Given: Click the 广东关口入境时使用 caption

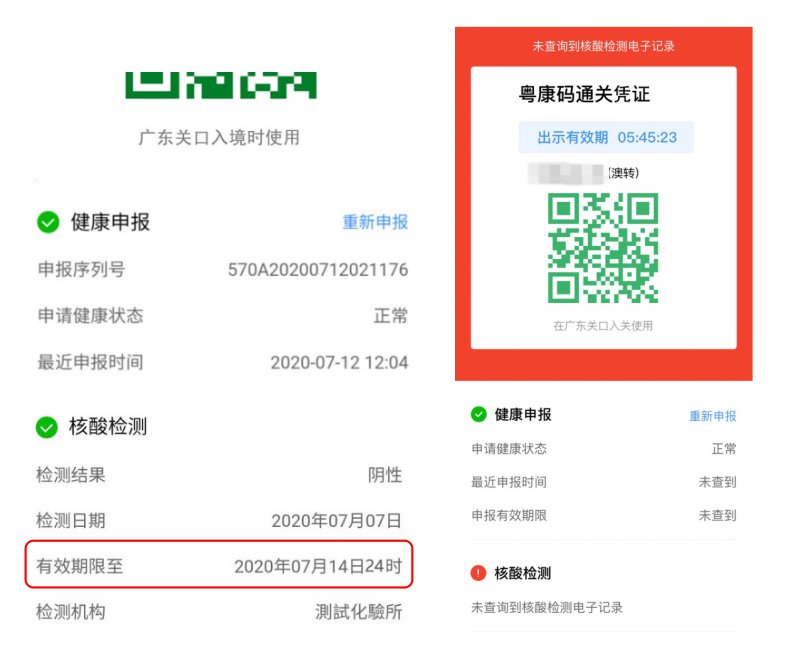Looking at the screenshot, I should pyautogui.click(x=219, y=137).
